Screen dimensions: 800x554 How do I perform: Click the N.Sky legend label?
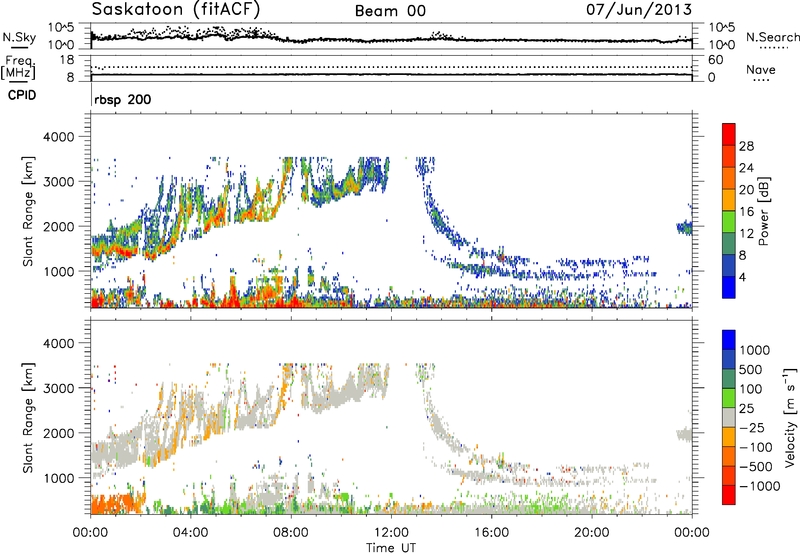(x=19, y=37)
